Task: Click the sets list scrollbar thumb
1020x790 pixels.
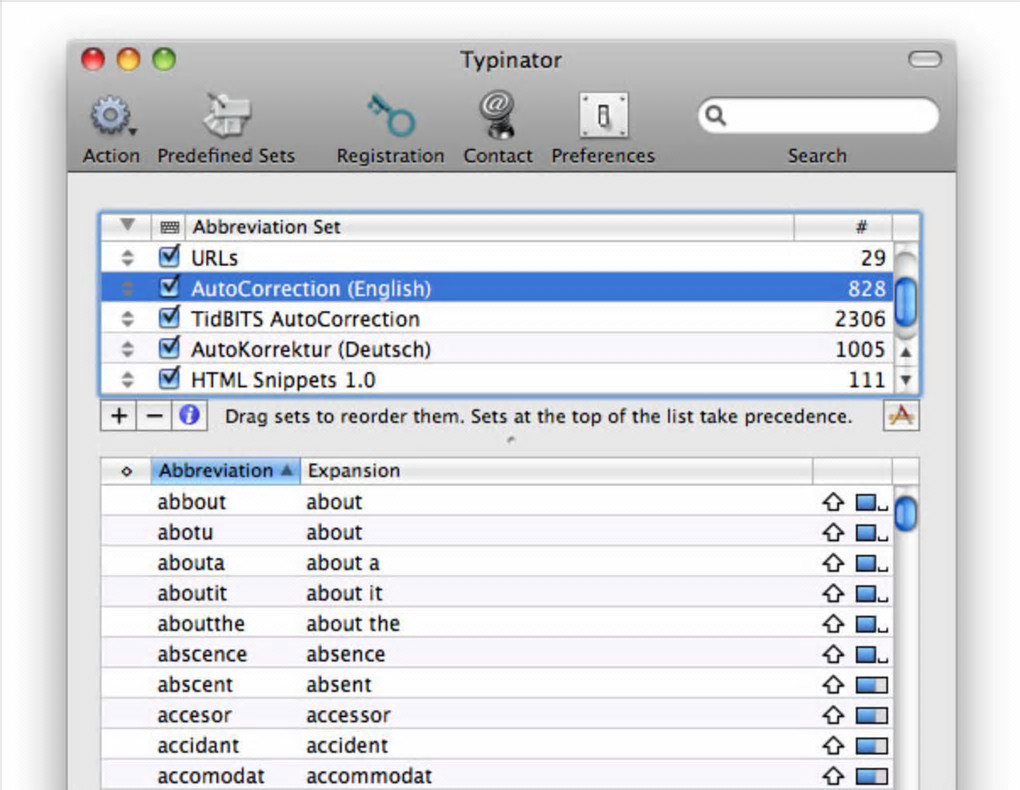Action: pyautogui.click(x=906, y=301)
